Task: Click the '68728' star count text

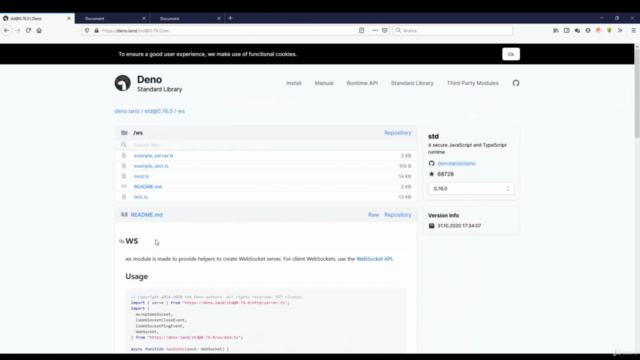Action: pos(445,174)
